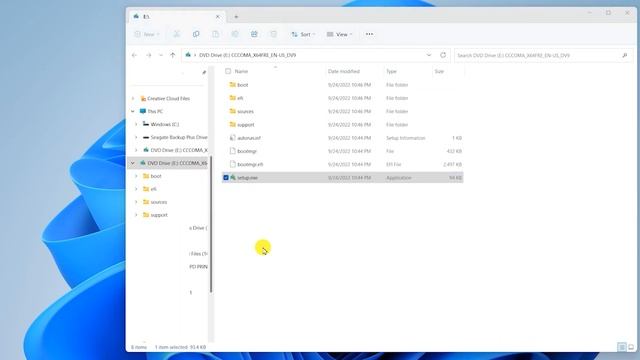Open support folder in navigation pane
This screenshot has height=360, width=640.
coord(159,215)
